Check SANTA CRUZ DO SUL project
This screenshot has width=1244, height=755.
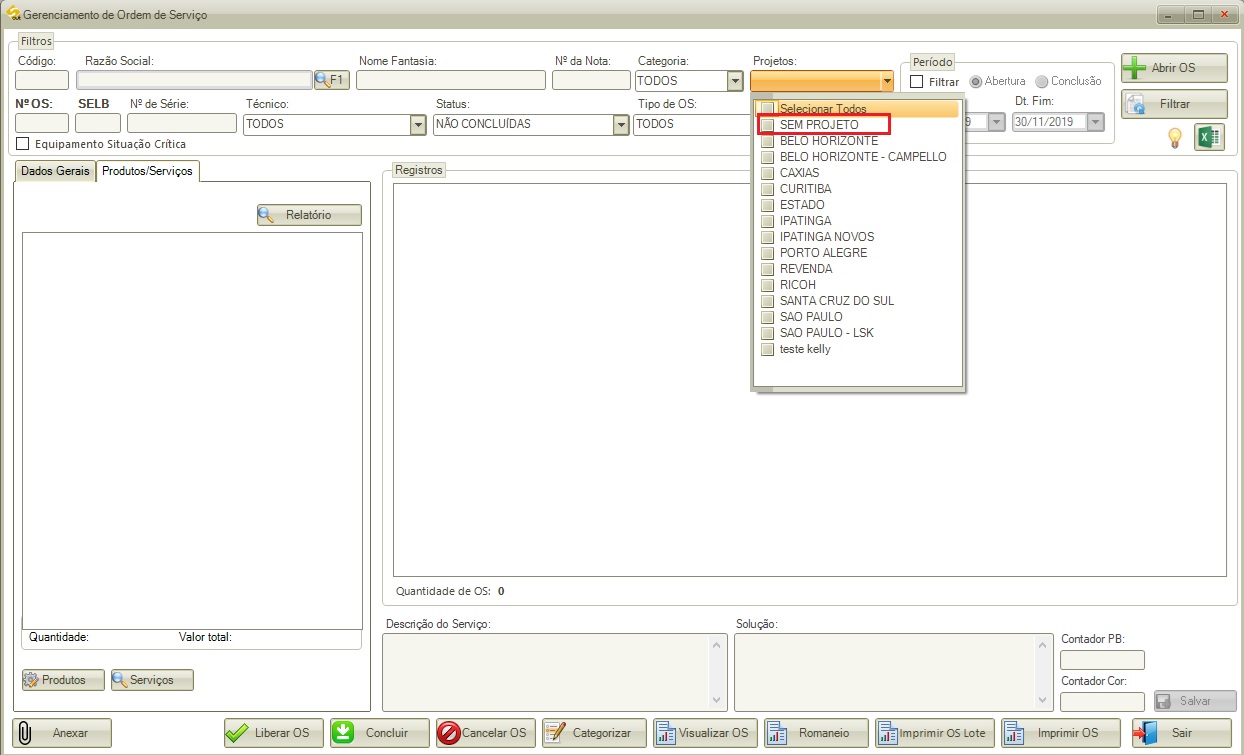pos(767,301)
